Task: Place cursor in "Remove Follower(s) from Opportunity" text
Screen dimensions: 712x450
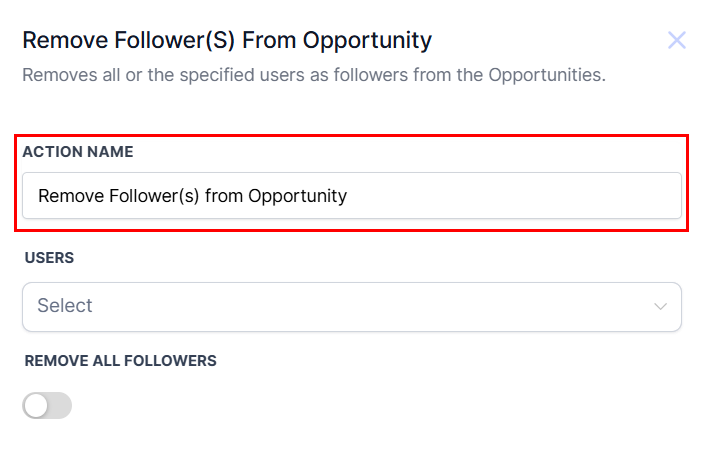Action: pyautogui.click(x=192, y=196)
